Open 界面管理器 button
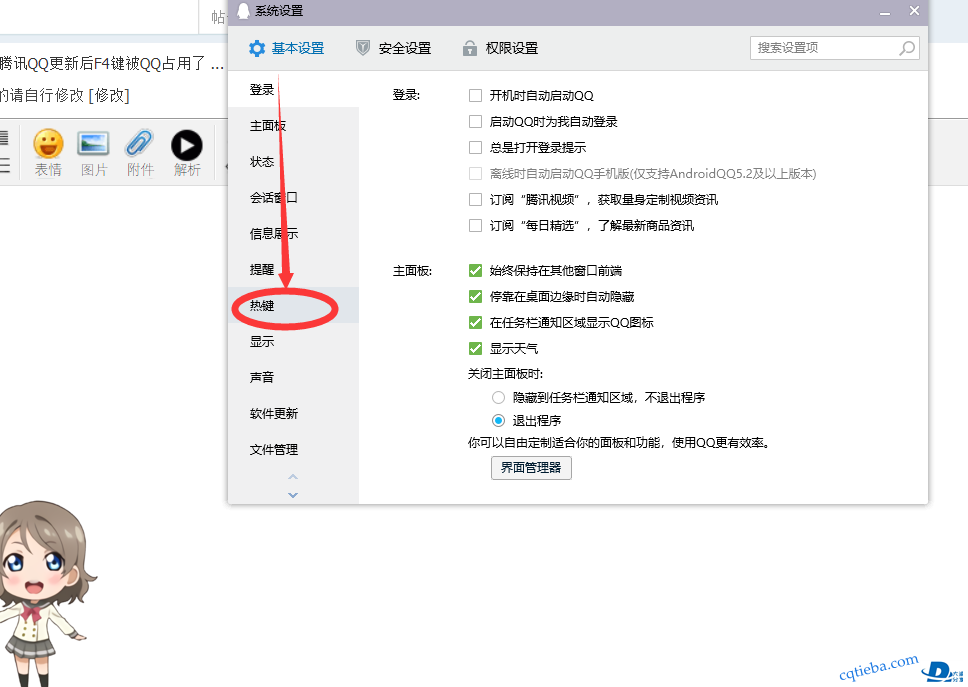This screenshot has height=687, width=968. pos(532,468)
